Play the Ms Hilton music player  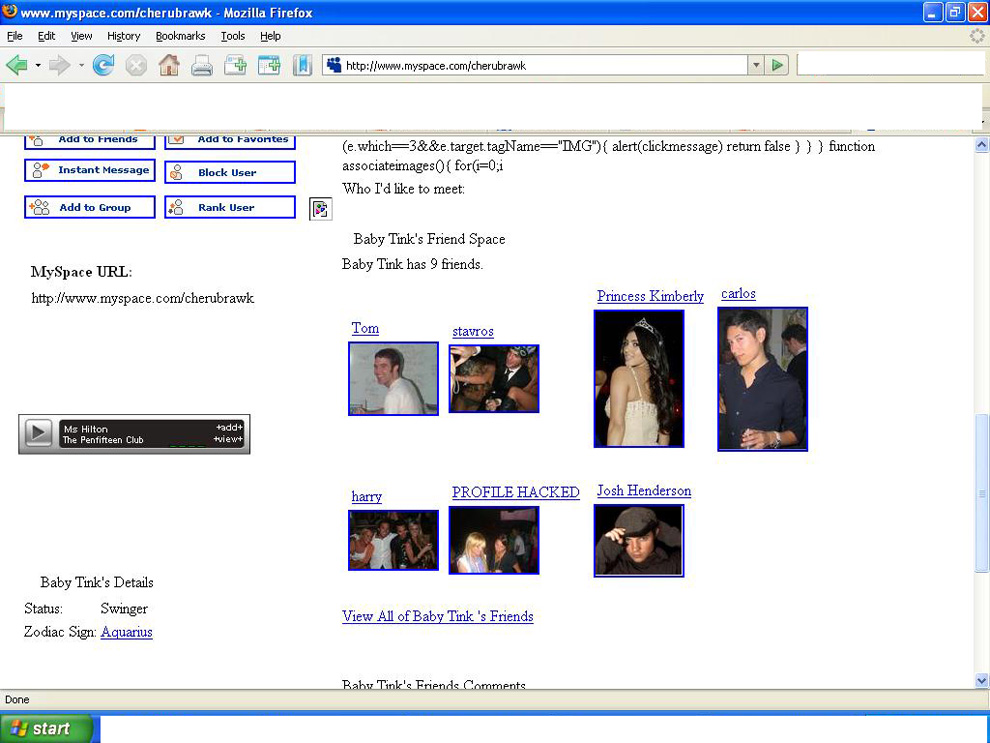(37, 433)
